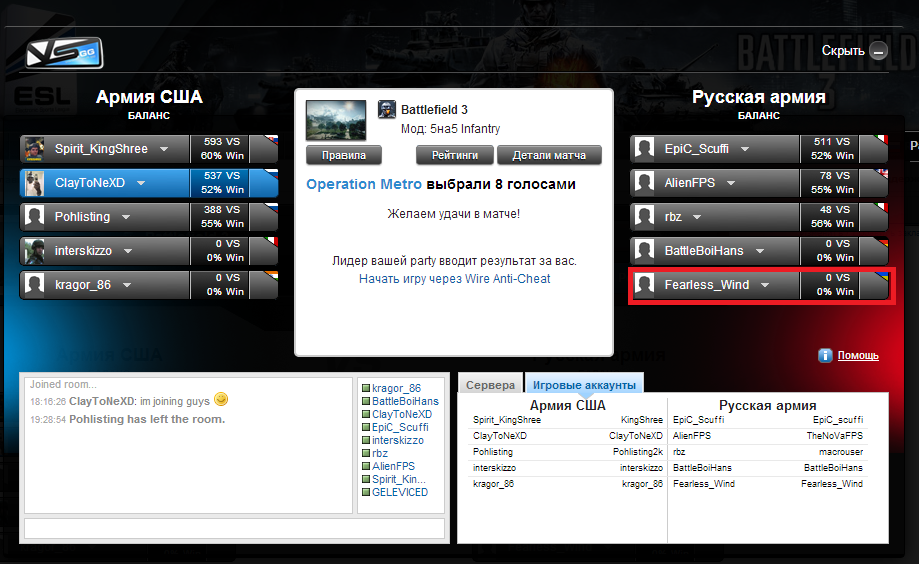
Task: Select Spirit_Kin... in chat user list
Action: pyautogui.click(x=399, y=479)
